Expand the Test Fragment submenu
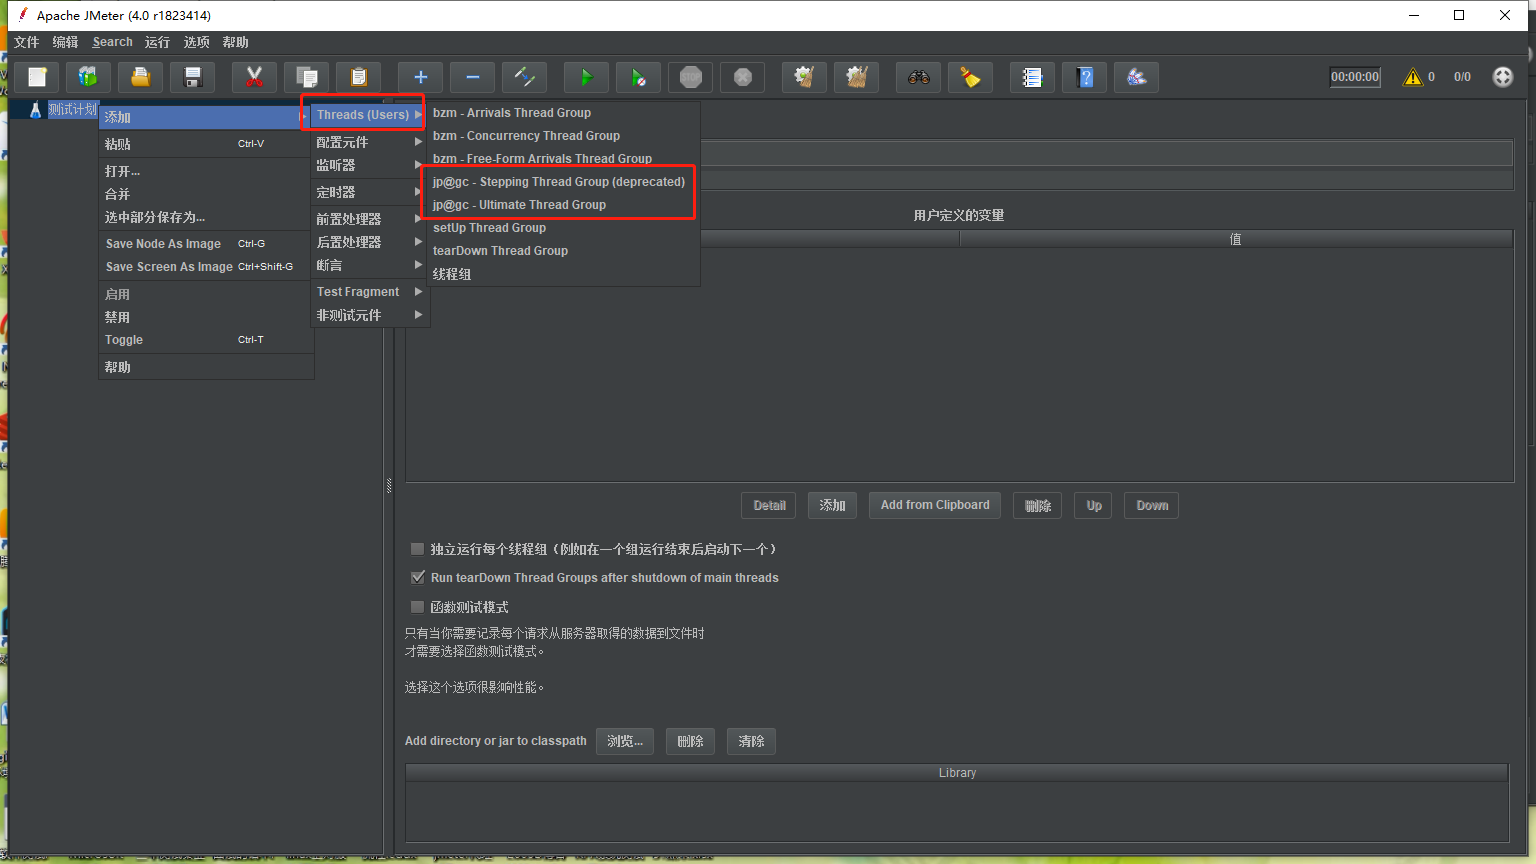This screenshot has width=1536, height=864. point(369,292)
